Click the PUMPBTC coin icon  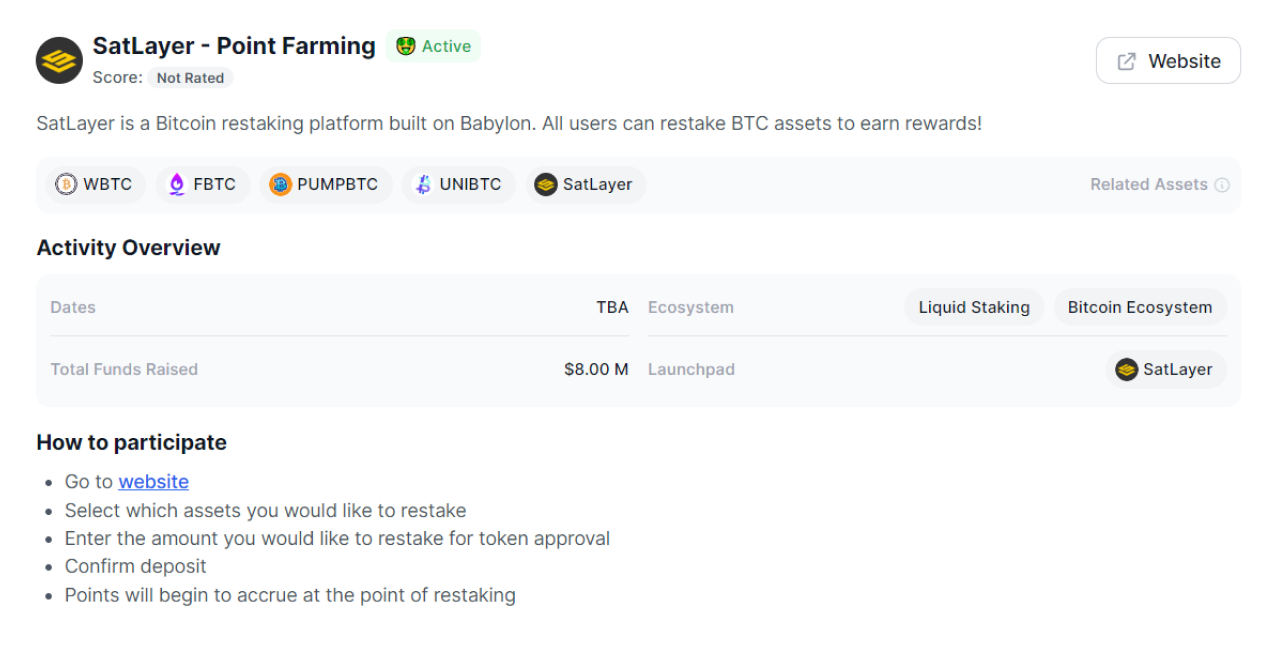[280, 184]
